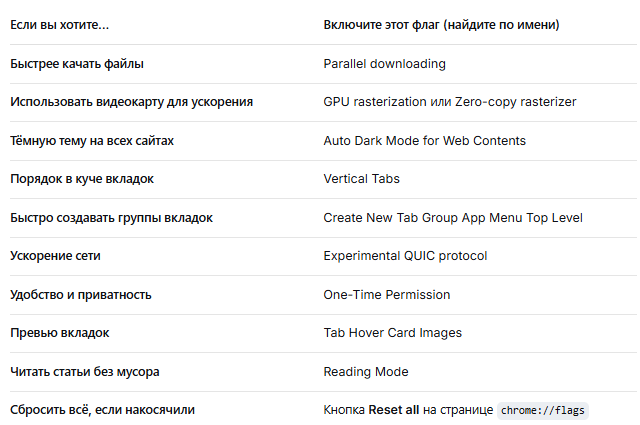The height and width of the screenshot is (425, 640).
Task: Click the 'Vertical Tabs' table cell
Action: pos(362,179)
